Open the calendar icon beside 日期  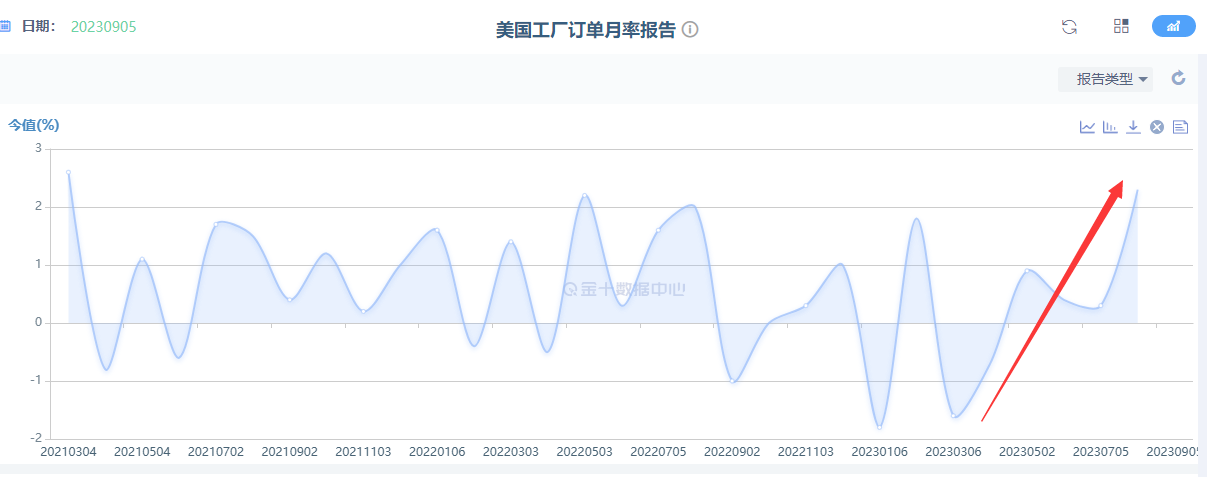pos(5,26)
